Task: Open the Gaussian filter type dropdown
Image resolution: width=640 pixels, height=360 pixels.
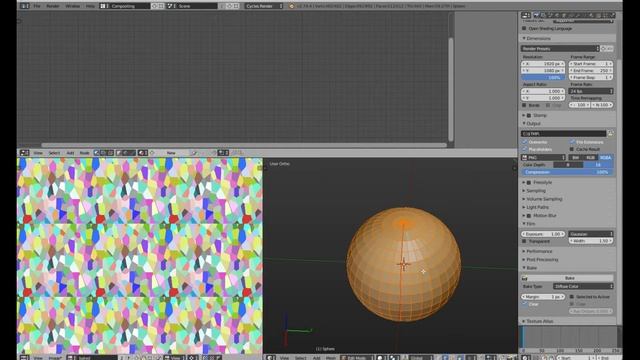Action: pyautogui.click(x=591, y=234)
